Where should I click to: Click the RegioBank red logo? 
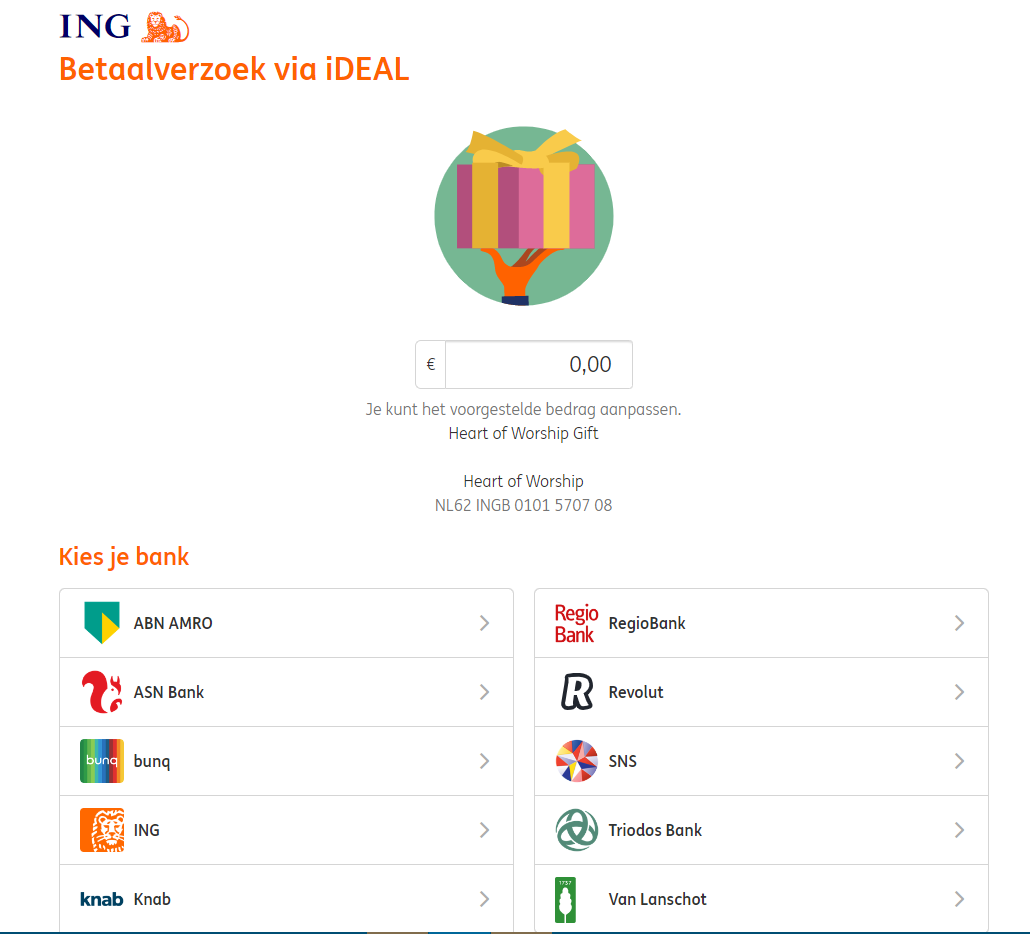pyautogui.click(x=576, y=623)
